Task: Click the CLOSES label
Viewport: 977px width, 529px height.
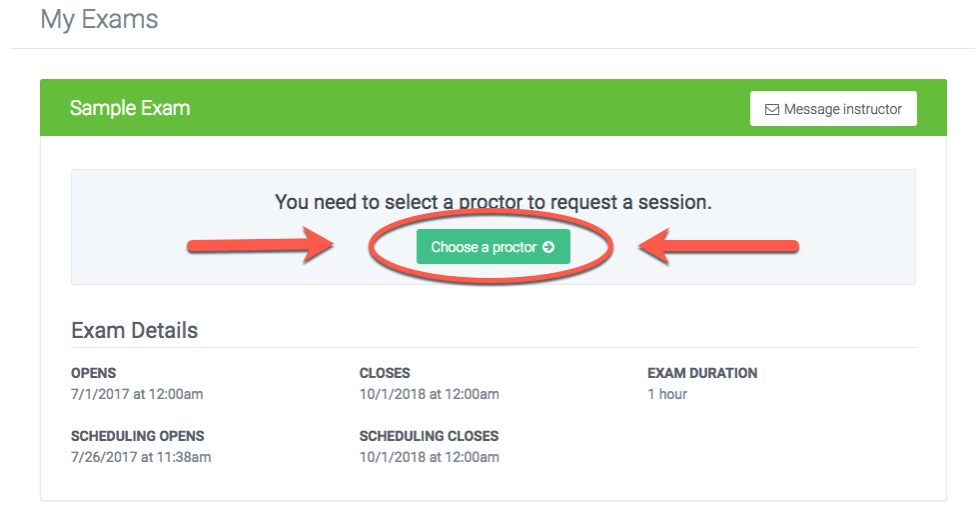Action: [385, 373]
